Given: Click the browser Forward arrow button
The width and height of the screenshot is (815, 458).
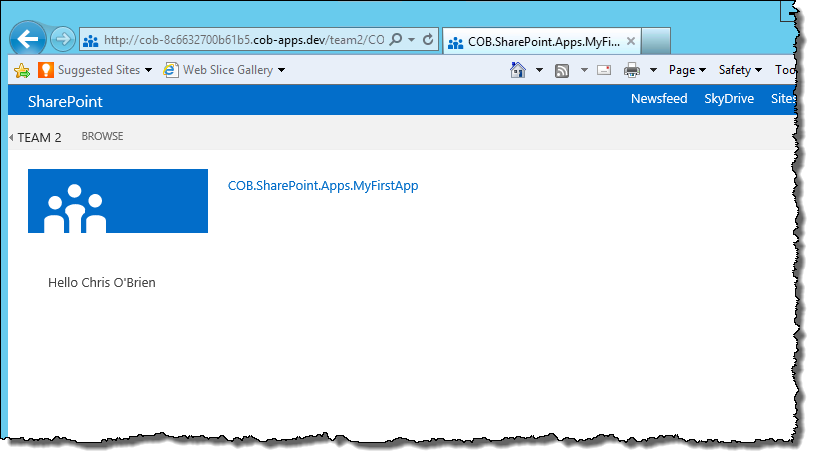Looking at the screenshot, I should click(63, 39).
